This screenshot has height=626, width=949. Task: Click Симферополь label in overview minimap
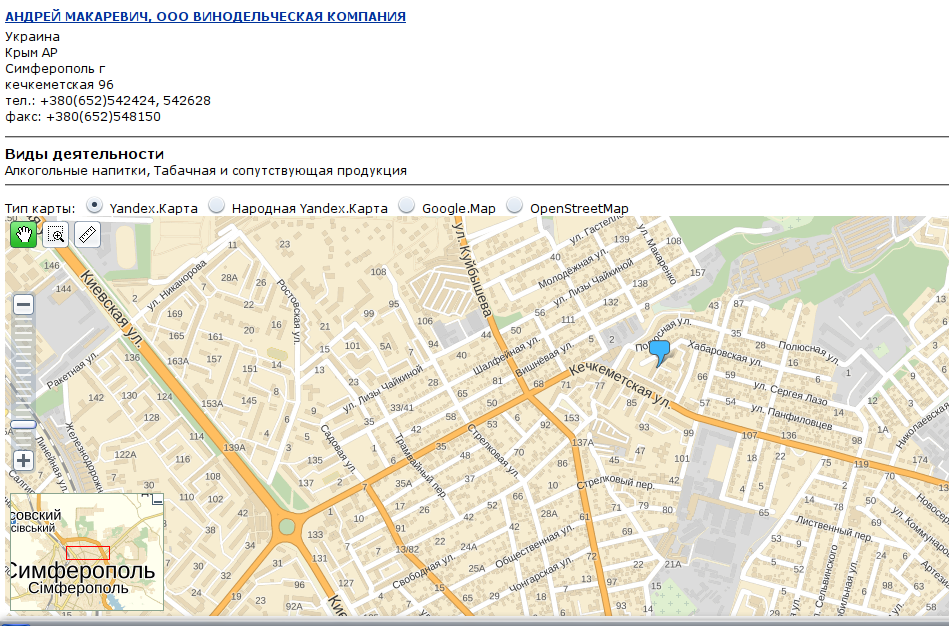point(82,571)
